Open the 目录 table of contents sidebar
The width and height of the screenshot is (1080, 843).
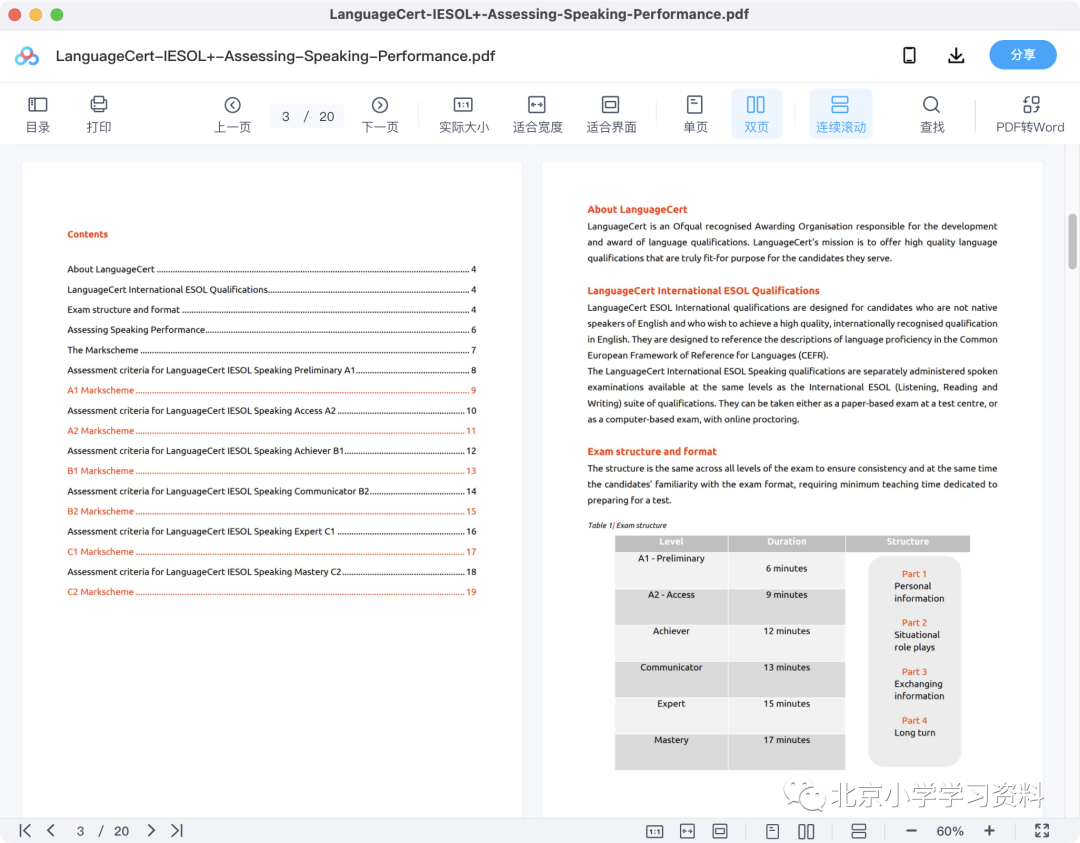(37, 114)
